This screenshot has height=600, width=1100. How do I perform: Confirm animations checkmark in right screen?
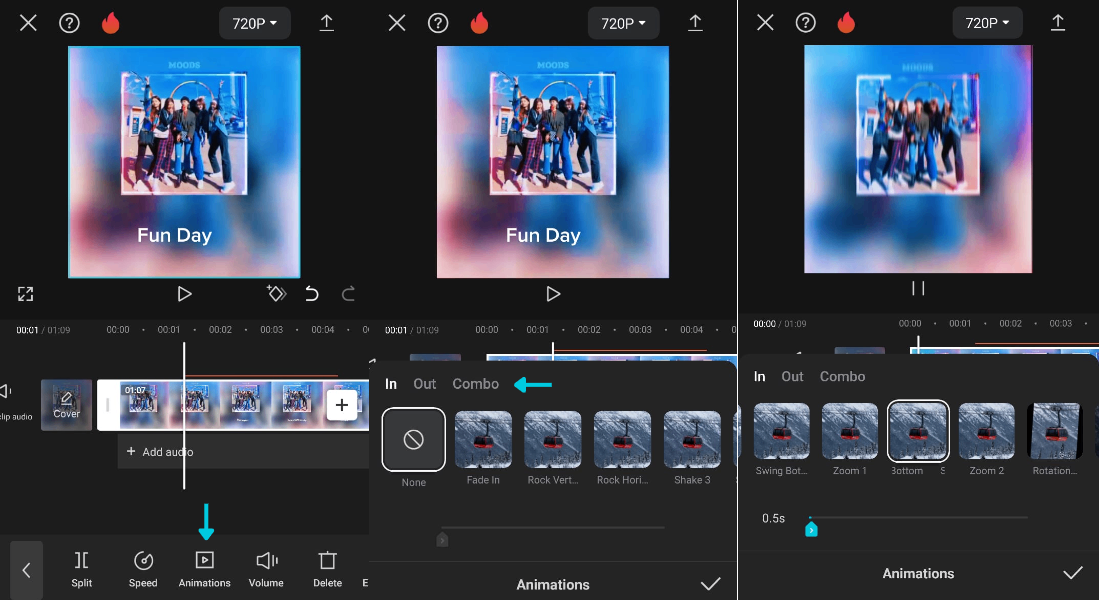[1073, 573]
